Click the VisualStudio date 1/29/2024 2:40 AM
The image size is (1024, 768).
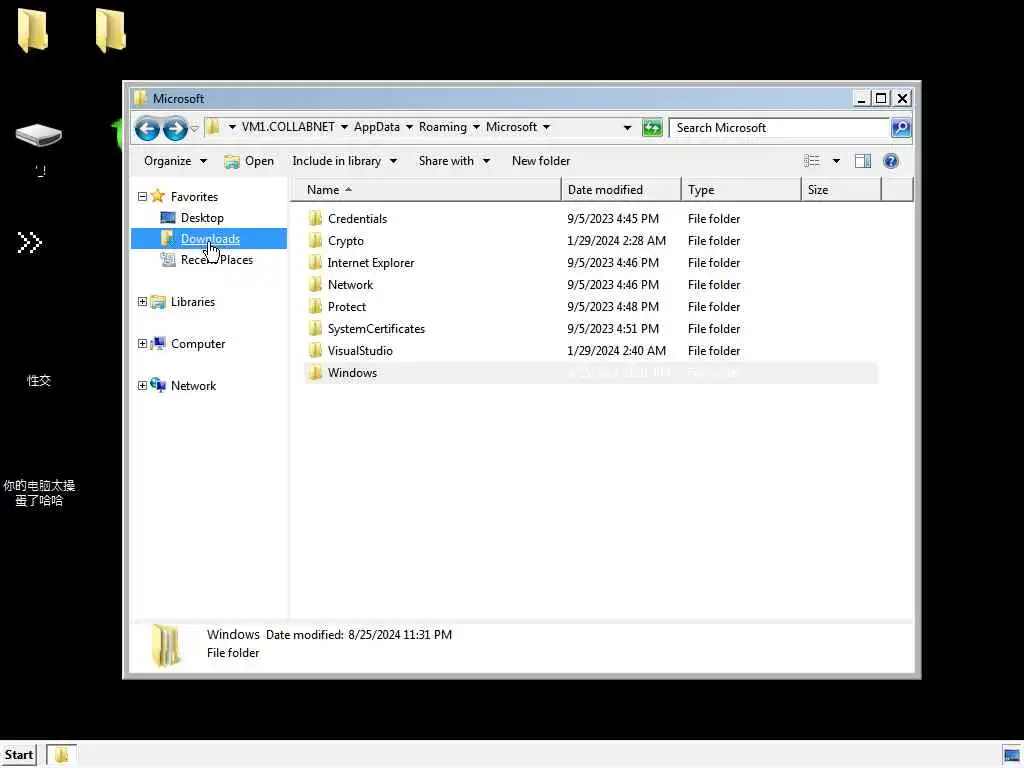click(616, 351)
